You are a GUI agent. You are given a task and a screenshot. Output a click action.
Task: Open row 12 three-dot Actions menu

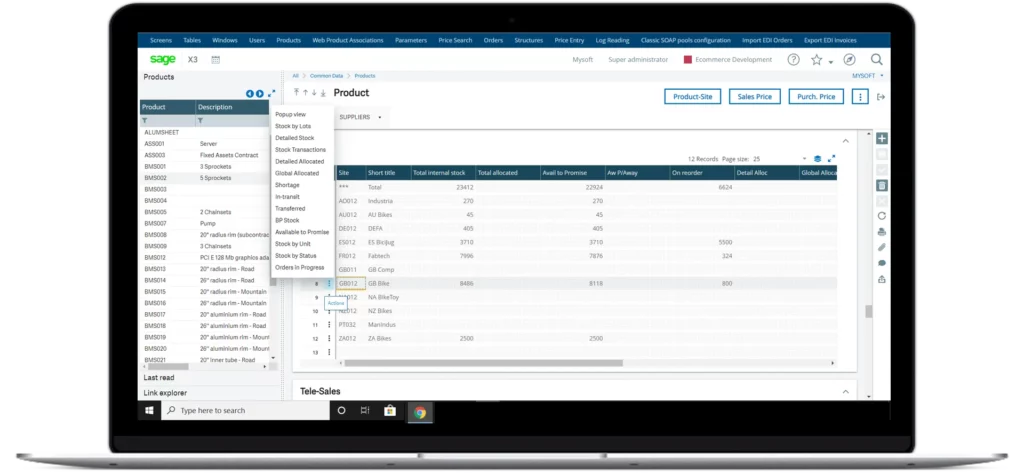(x=329, y=338)
